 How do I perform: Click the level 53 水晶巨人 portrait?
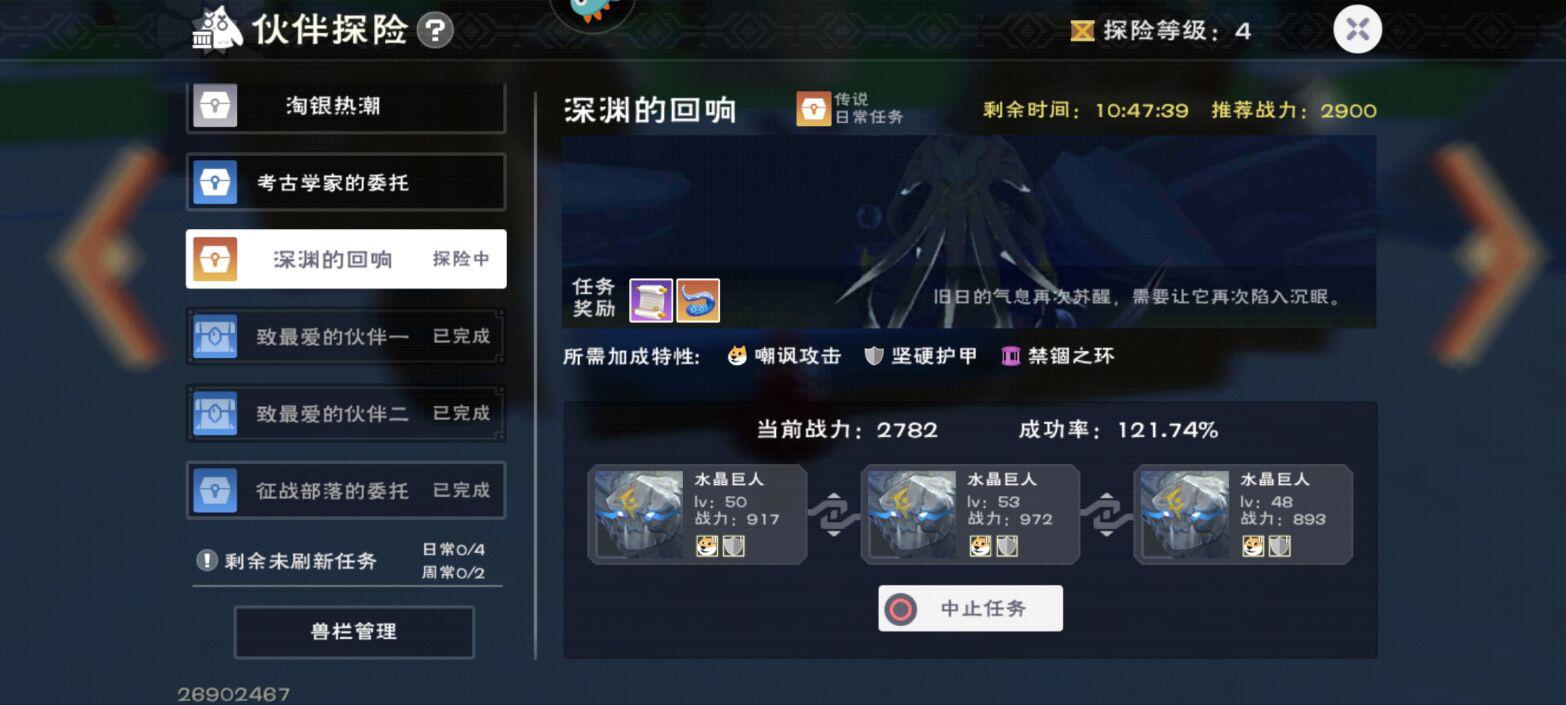coord(912,514)
